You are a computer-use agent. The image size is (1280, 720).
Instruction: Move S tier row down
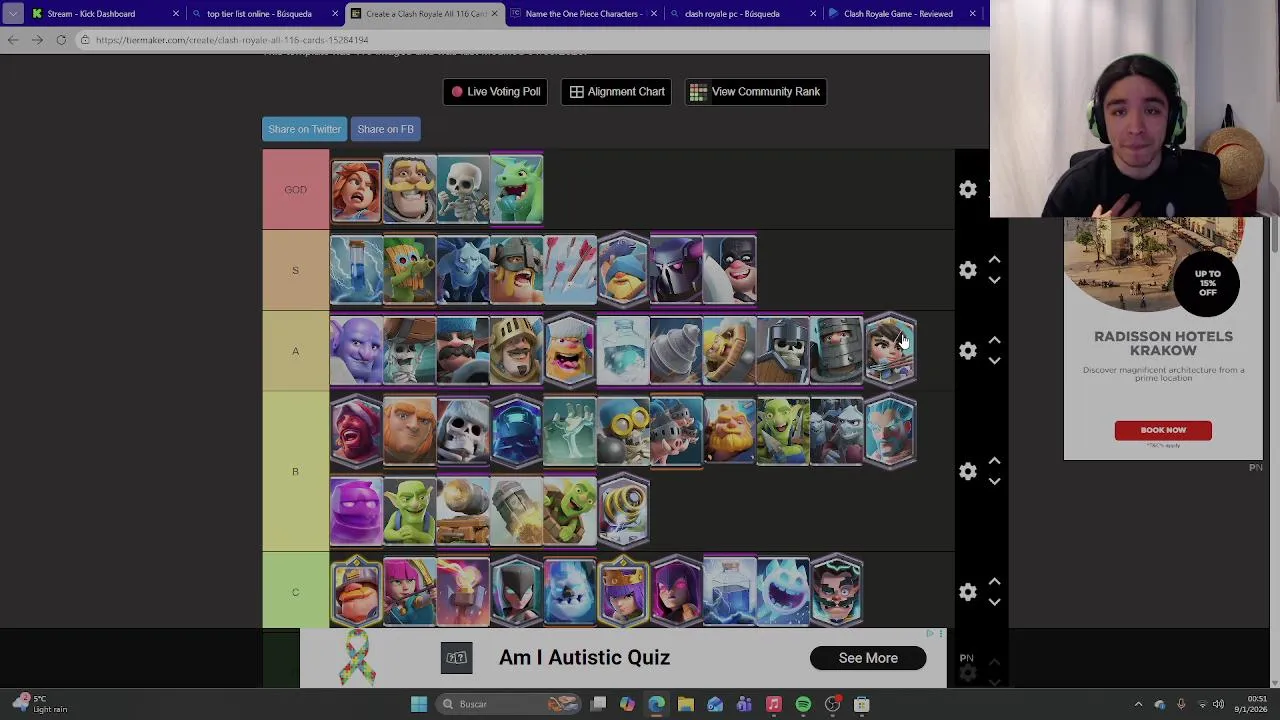pos(994,280)
